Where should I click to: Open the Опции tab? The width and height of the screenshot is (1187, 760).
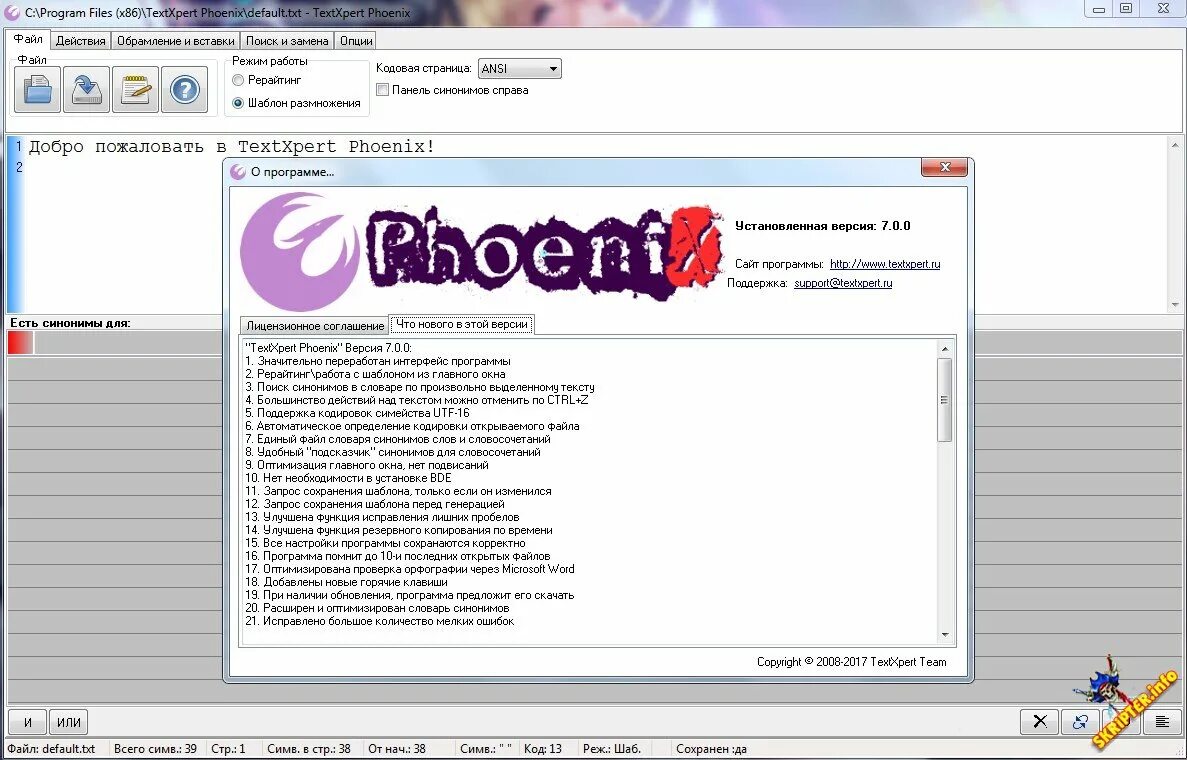356,41
